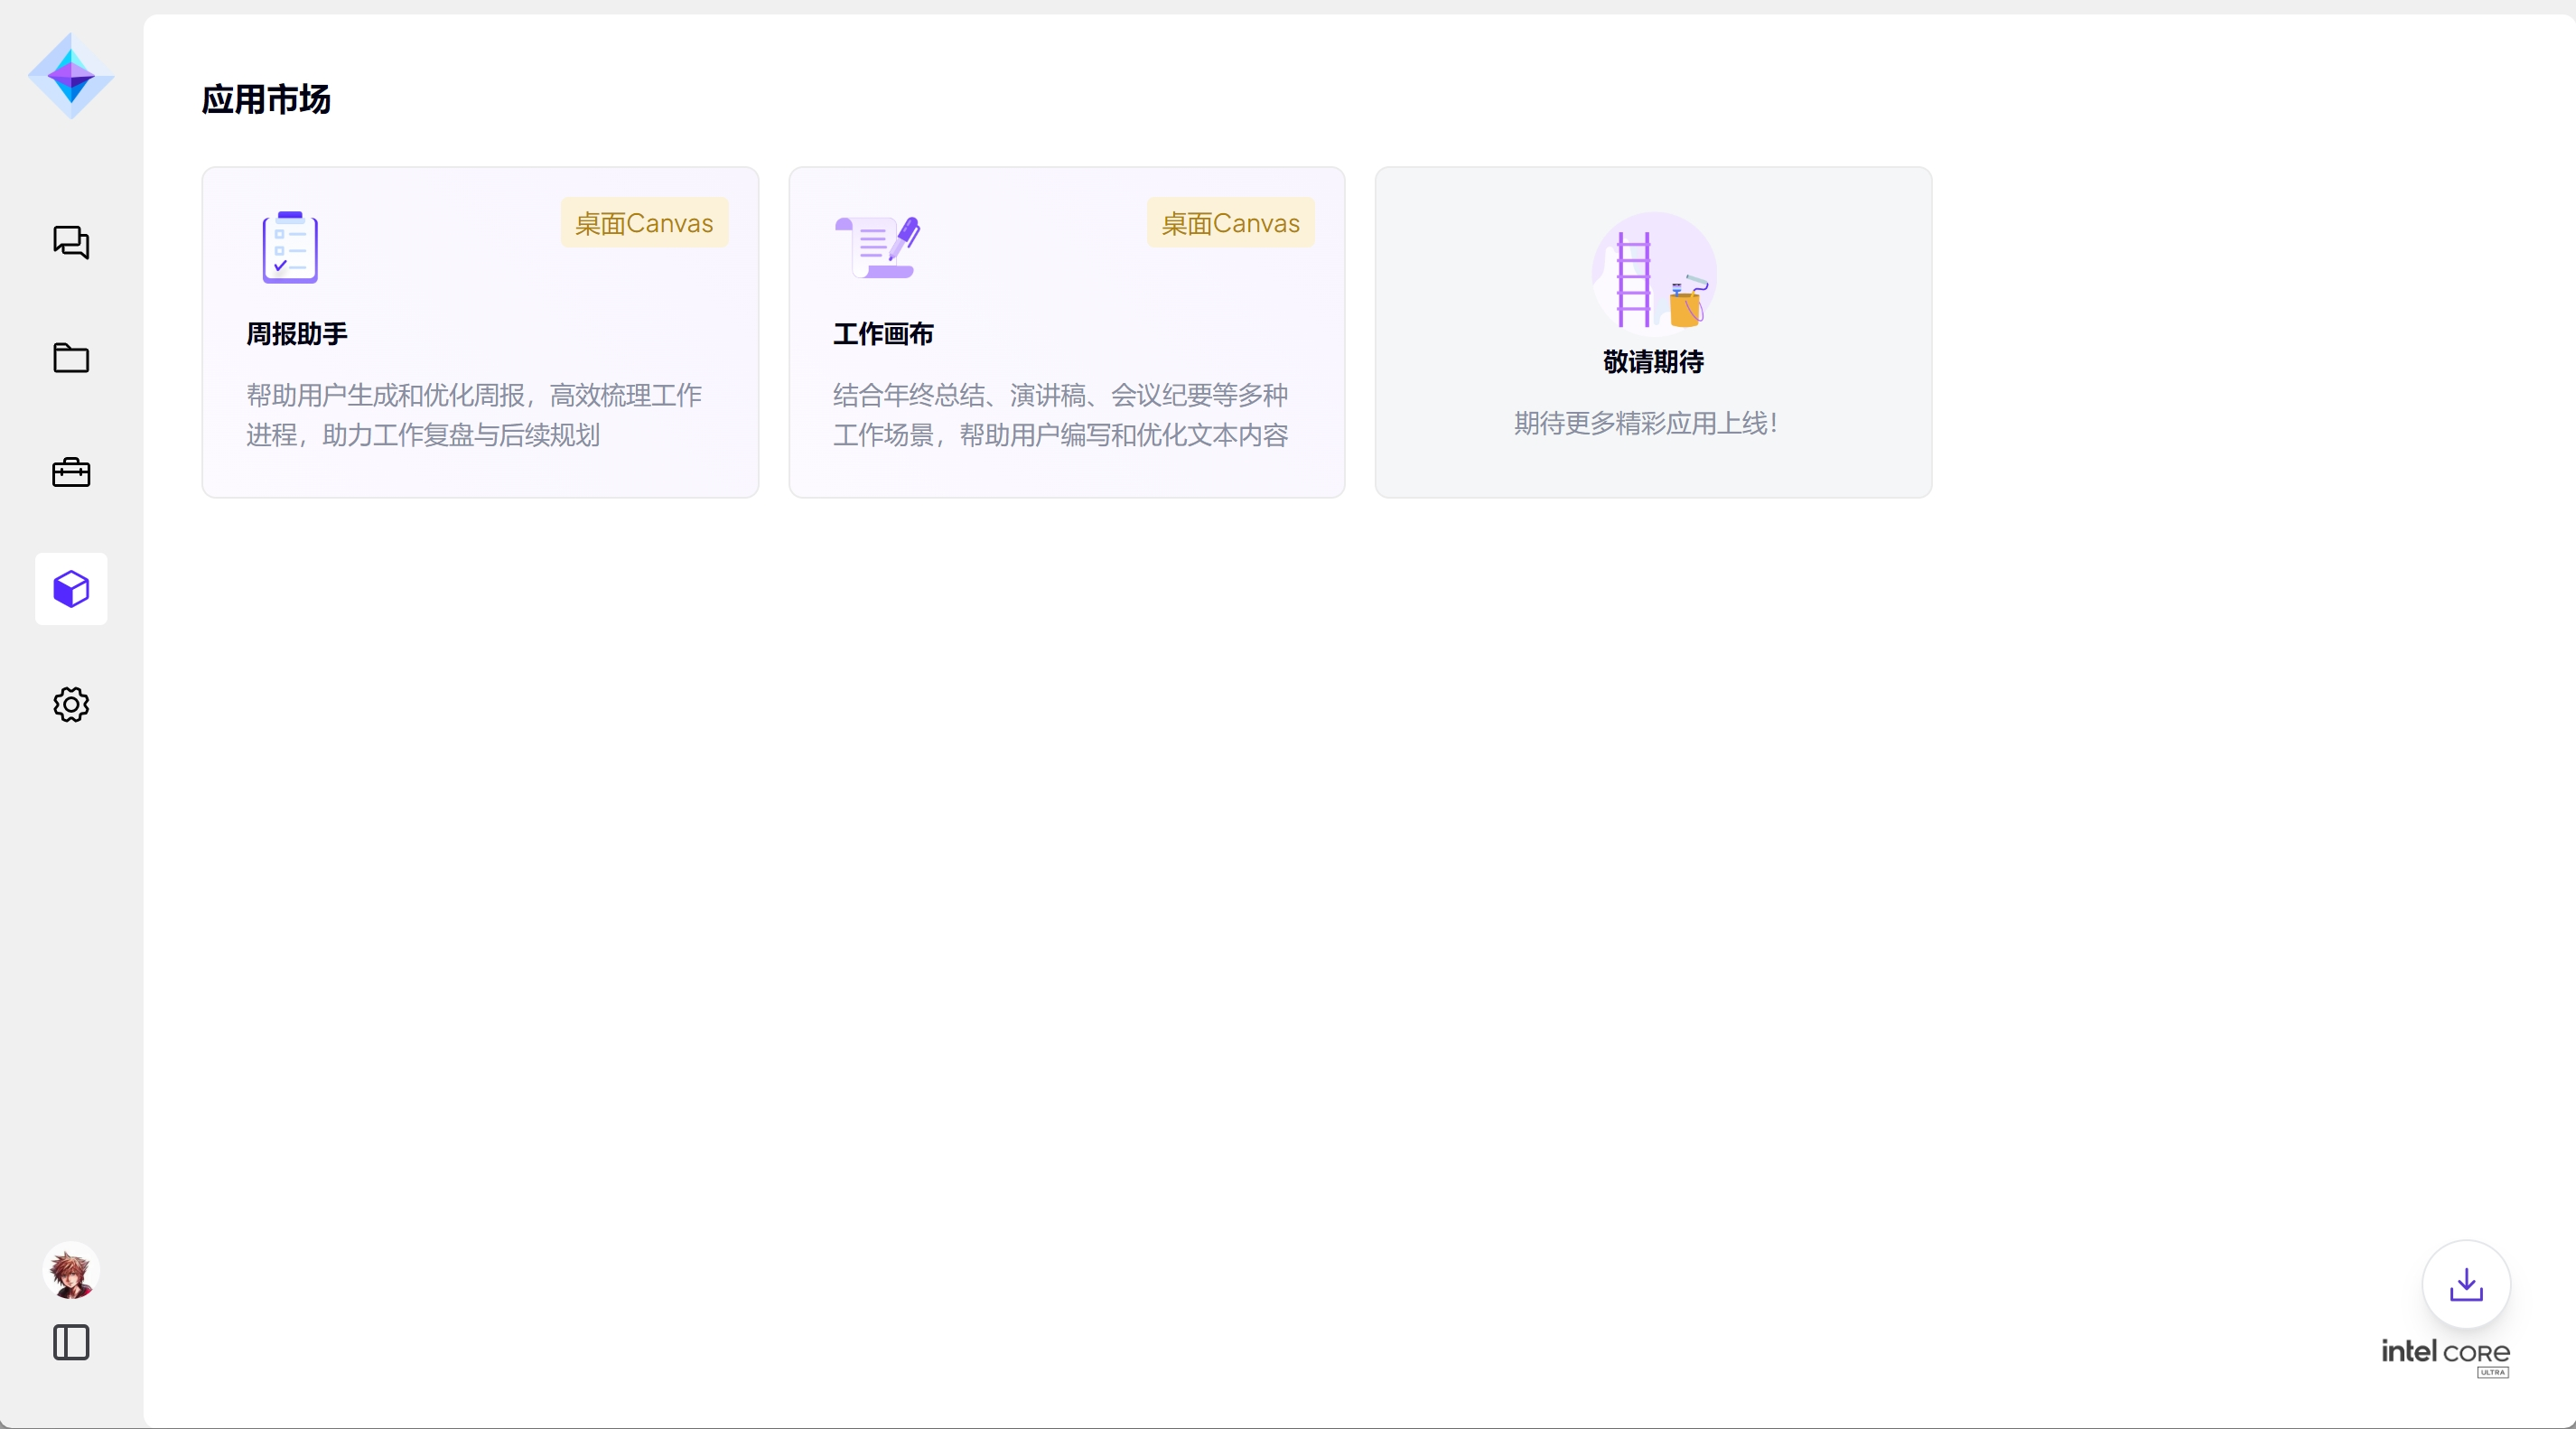Viewport: 2576px width, 1429px height.
Task: Click the user avatar picture
Action: click(x=71, y=1272)
